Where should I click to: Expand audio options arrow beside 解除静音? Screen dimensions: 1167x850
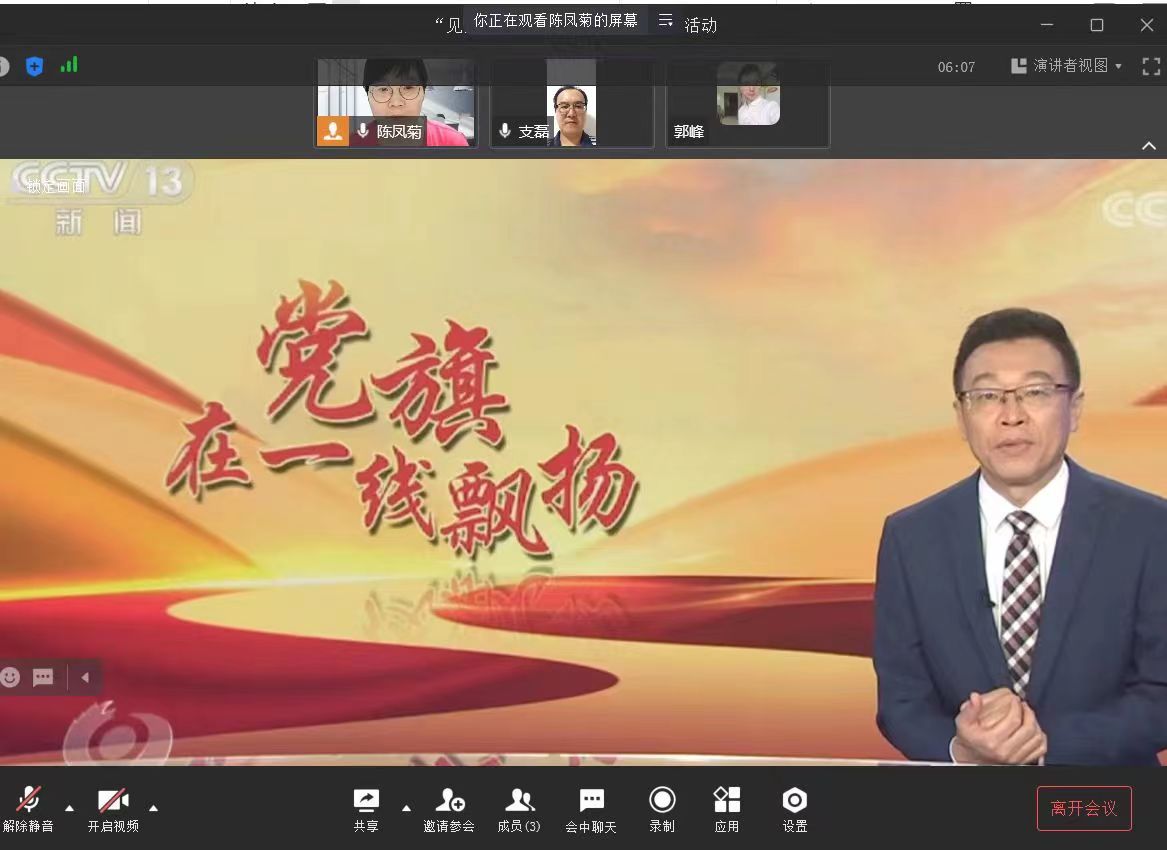pyautogui.click(x=69, y=808)
